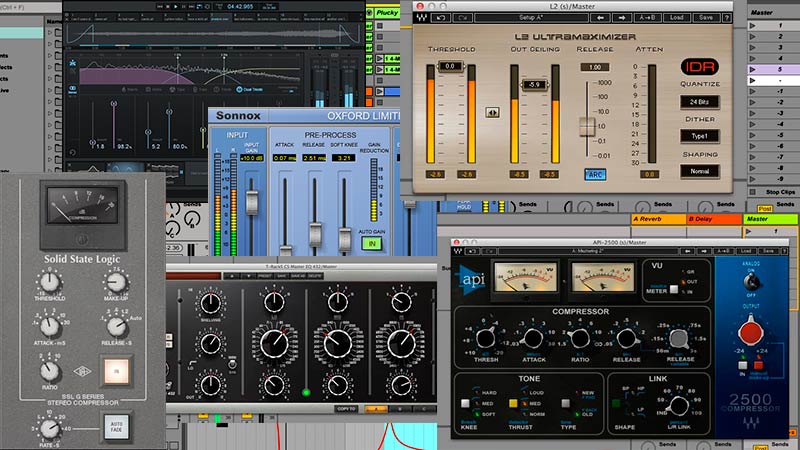The image size is (800, 450).
Task: Click the play button in Ozone transport
Action: [176, 7]
